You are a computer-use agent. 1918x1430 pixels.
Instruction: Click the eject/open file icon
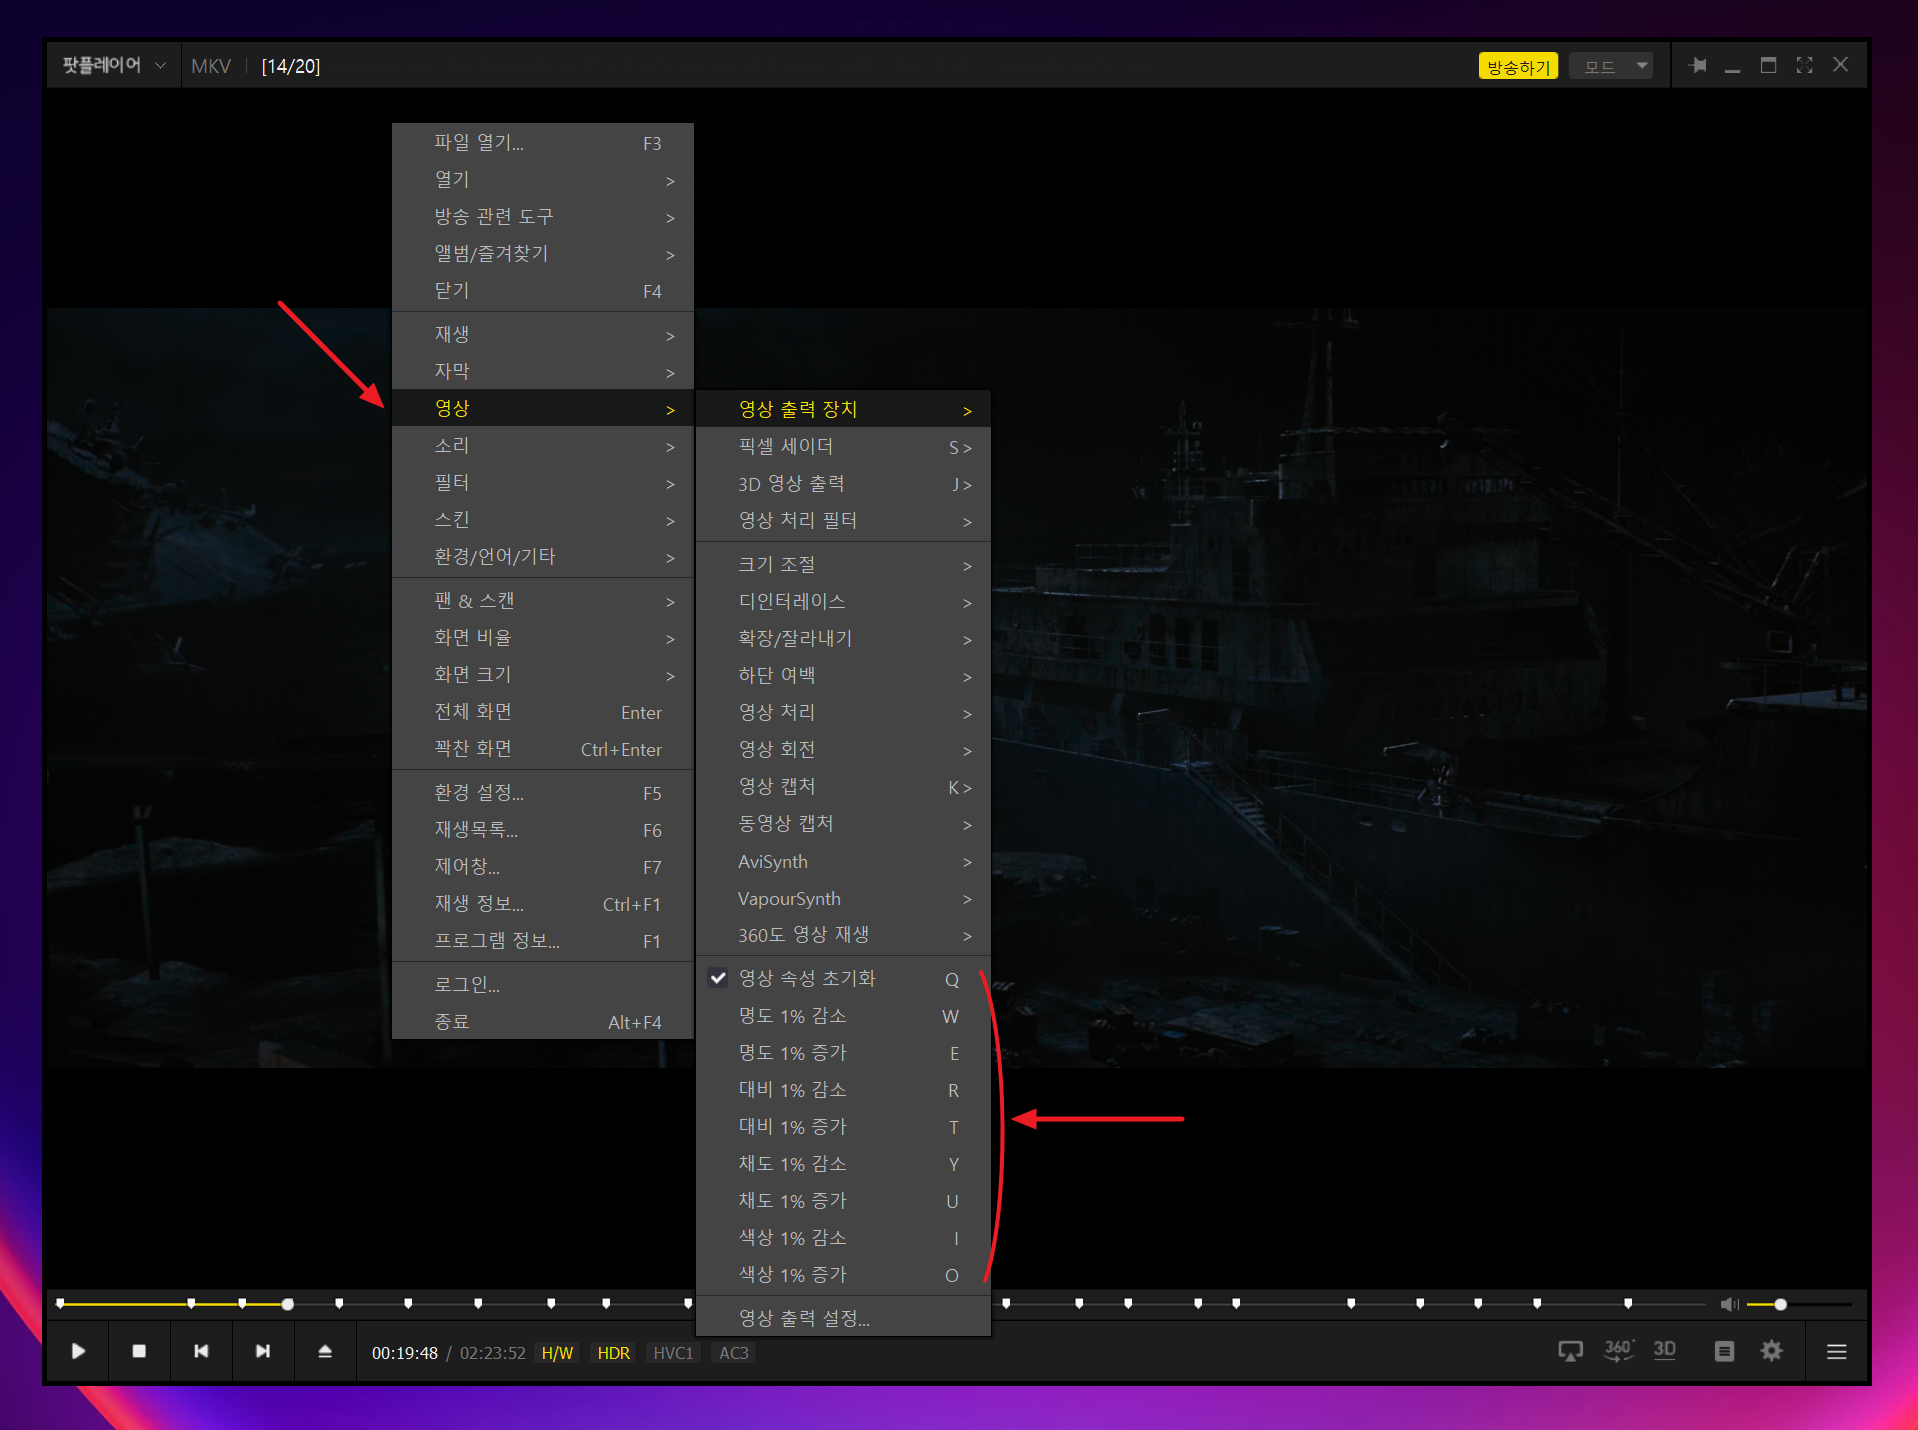click(325, 1351)
